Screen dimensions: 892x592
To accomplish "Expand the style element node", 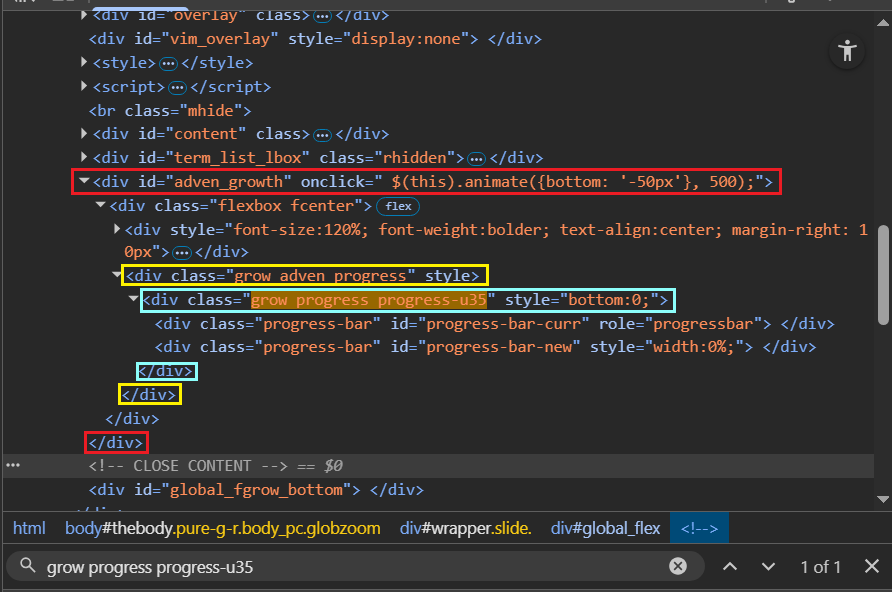I will (x=84, y=63).
